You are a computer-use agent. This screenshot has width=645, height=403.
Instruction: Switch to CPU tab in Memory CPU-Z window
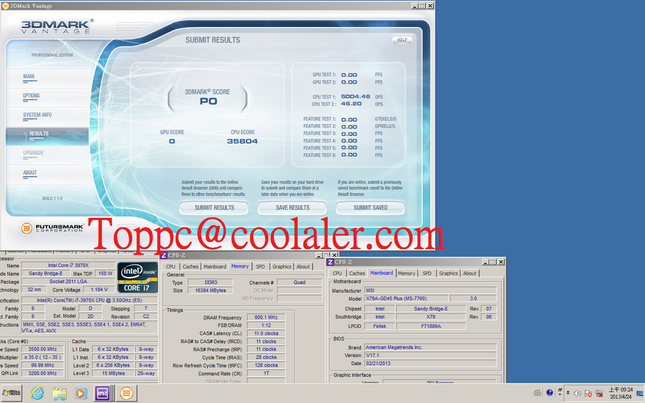[171, 266]
